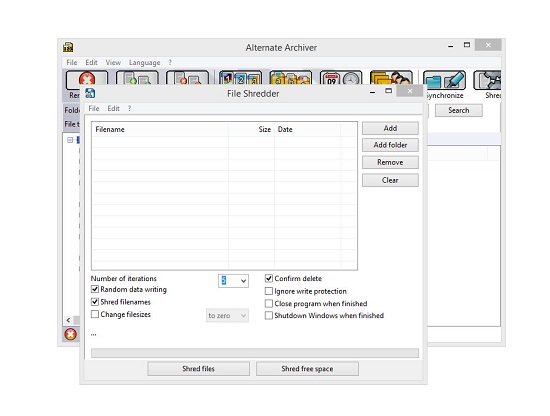
Task: Open the Number of iterations dropdown
Action: pyautogui.click(x=243, y=281)
